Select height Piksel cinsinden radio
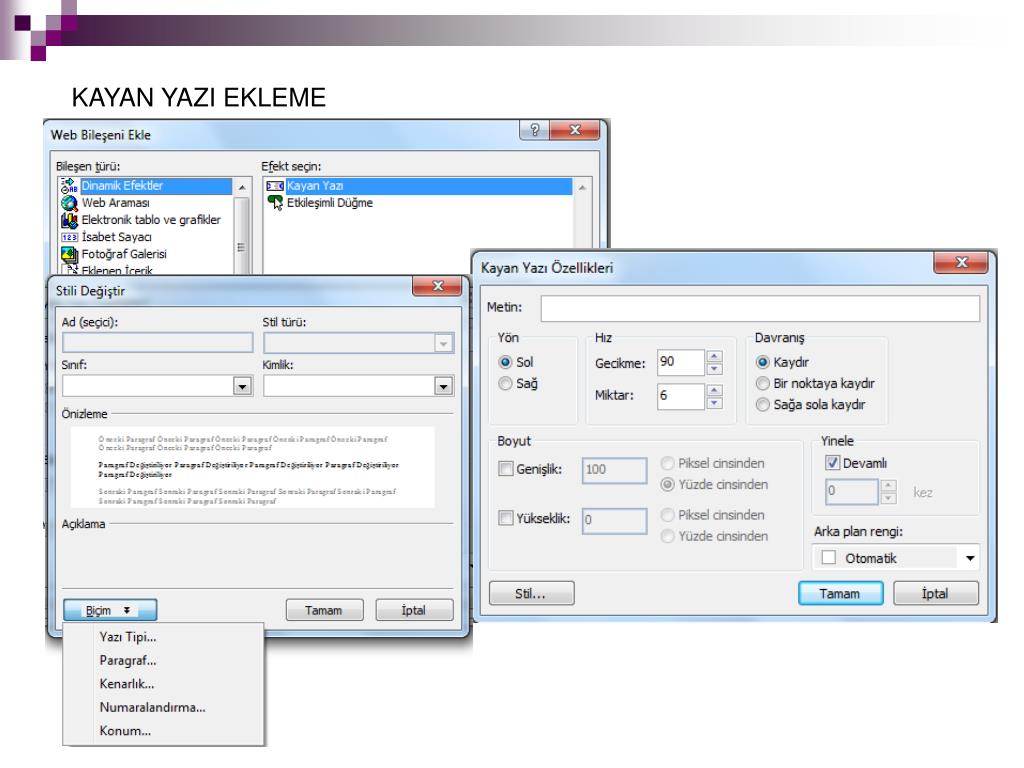The width and height of the screenshot is (1024, 768). pos(667,515)
